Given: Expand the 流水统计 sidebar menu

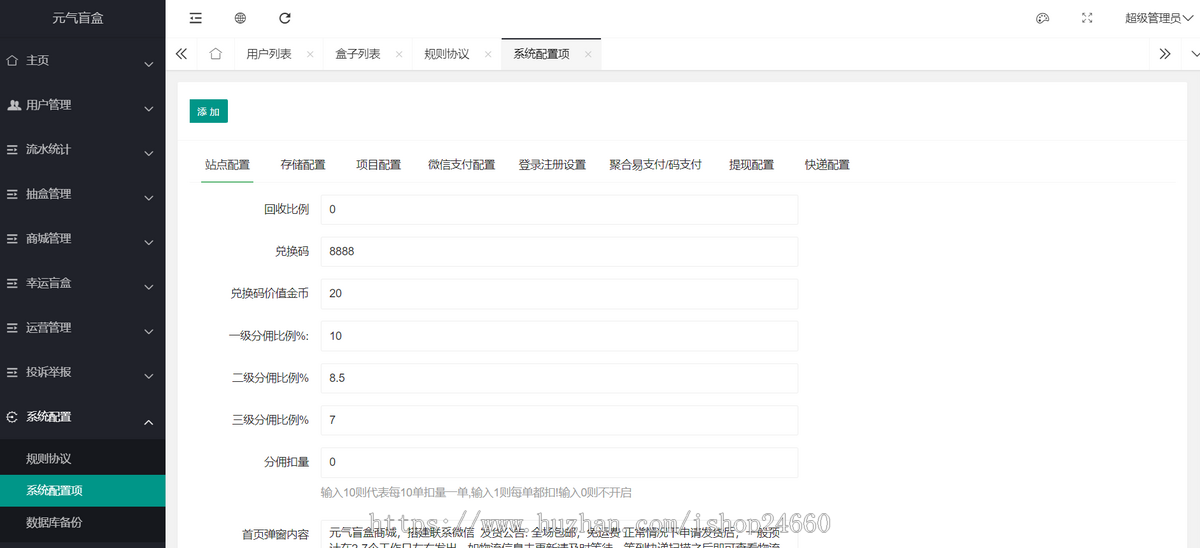Looking at the screenshot, I should 82,150.
